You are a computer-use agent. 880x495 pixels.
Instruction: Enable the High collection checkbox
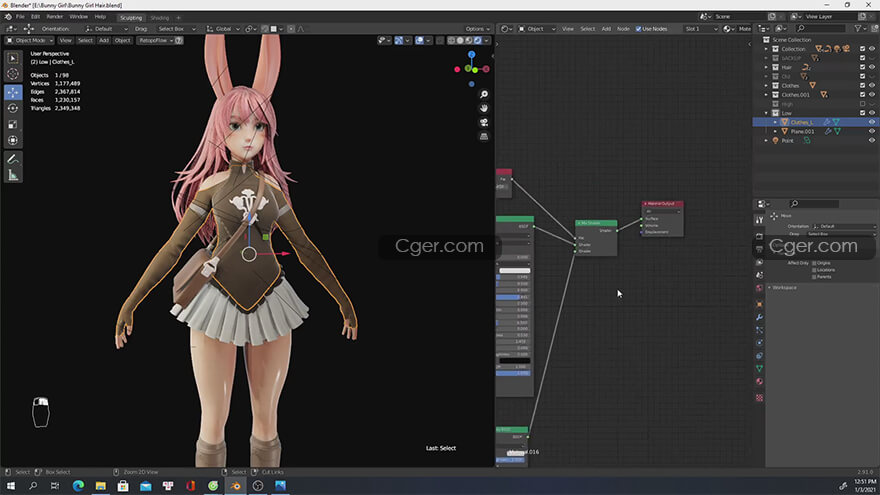[x=863, y=104]
